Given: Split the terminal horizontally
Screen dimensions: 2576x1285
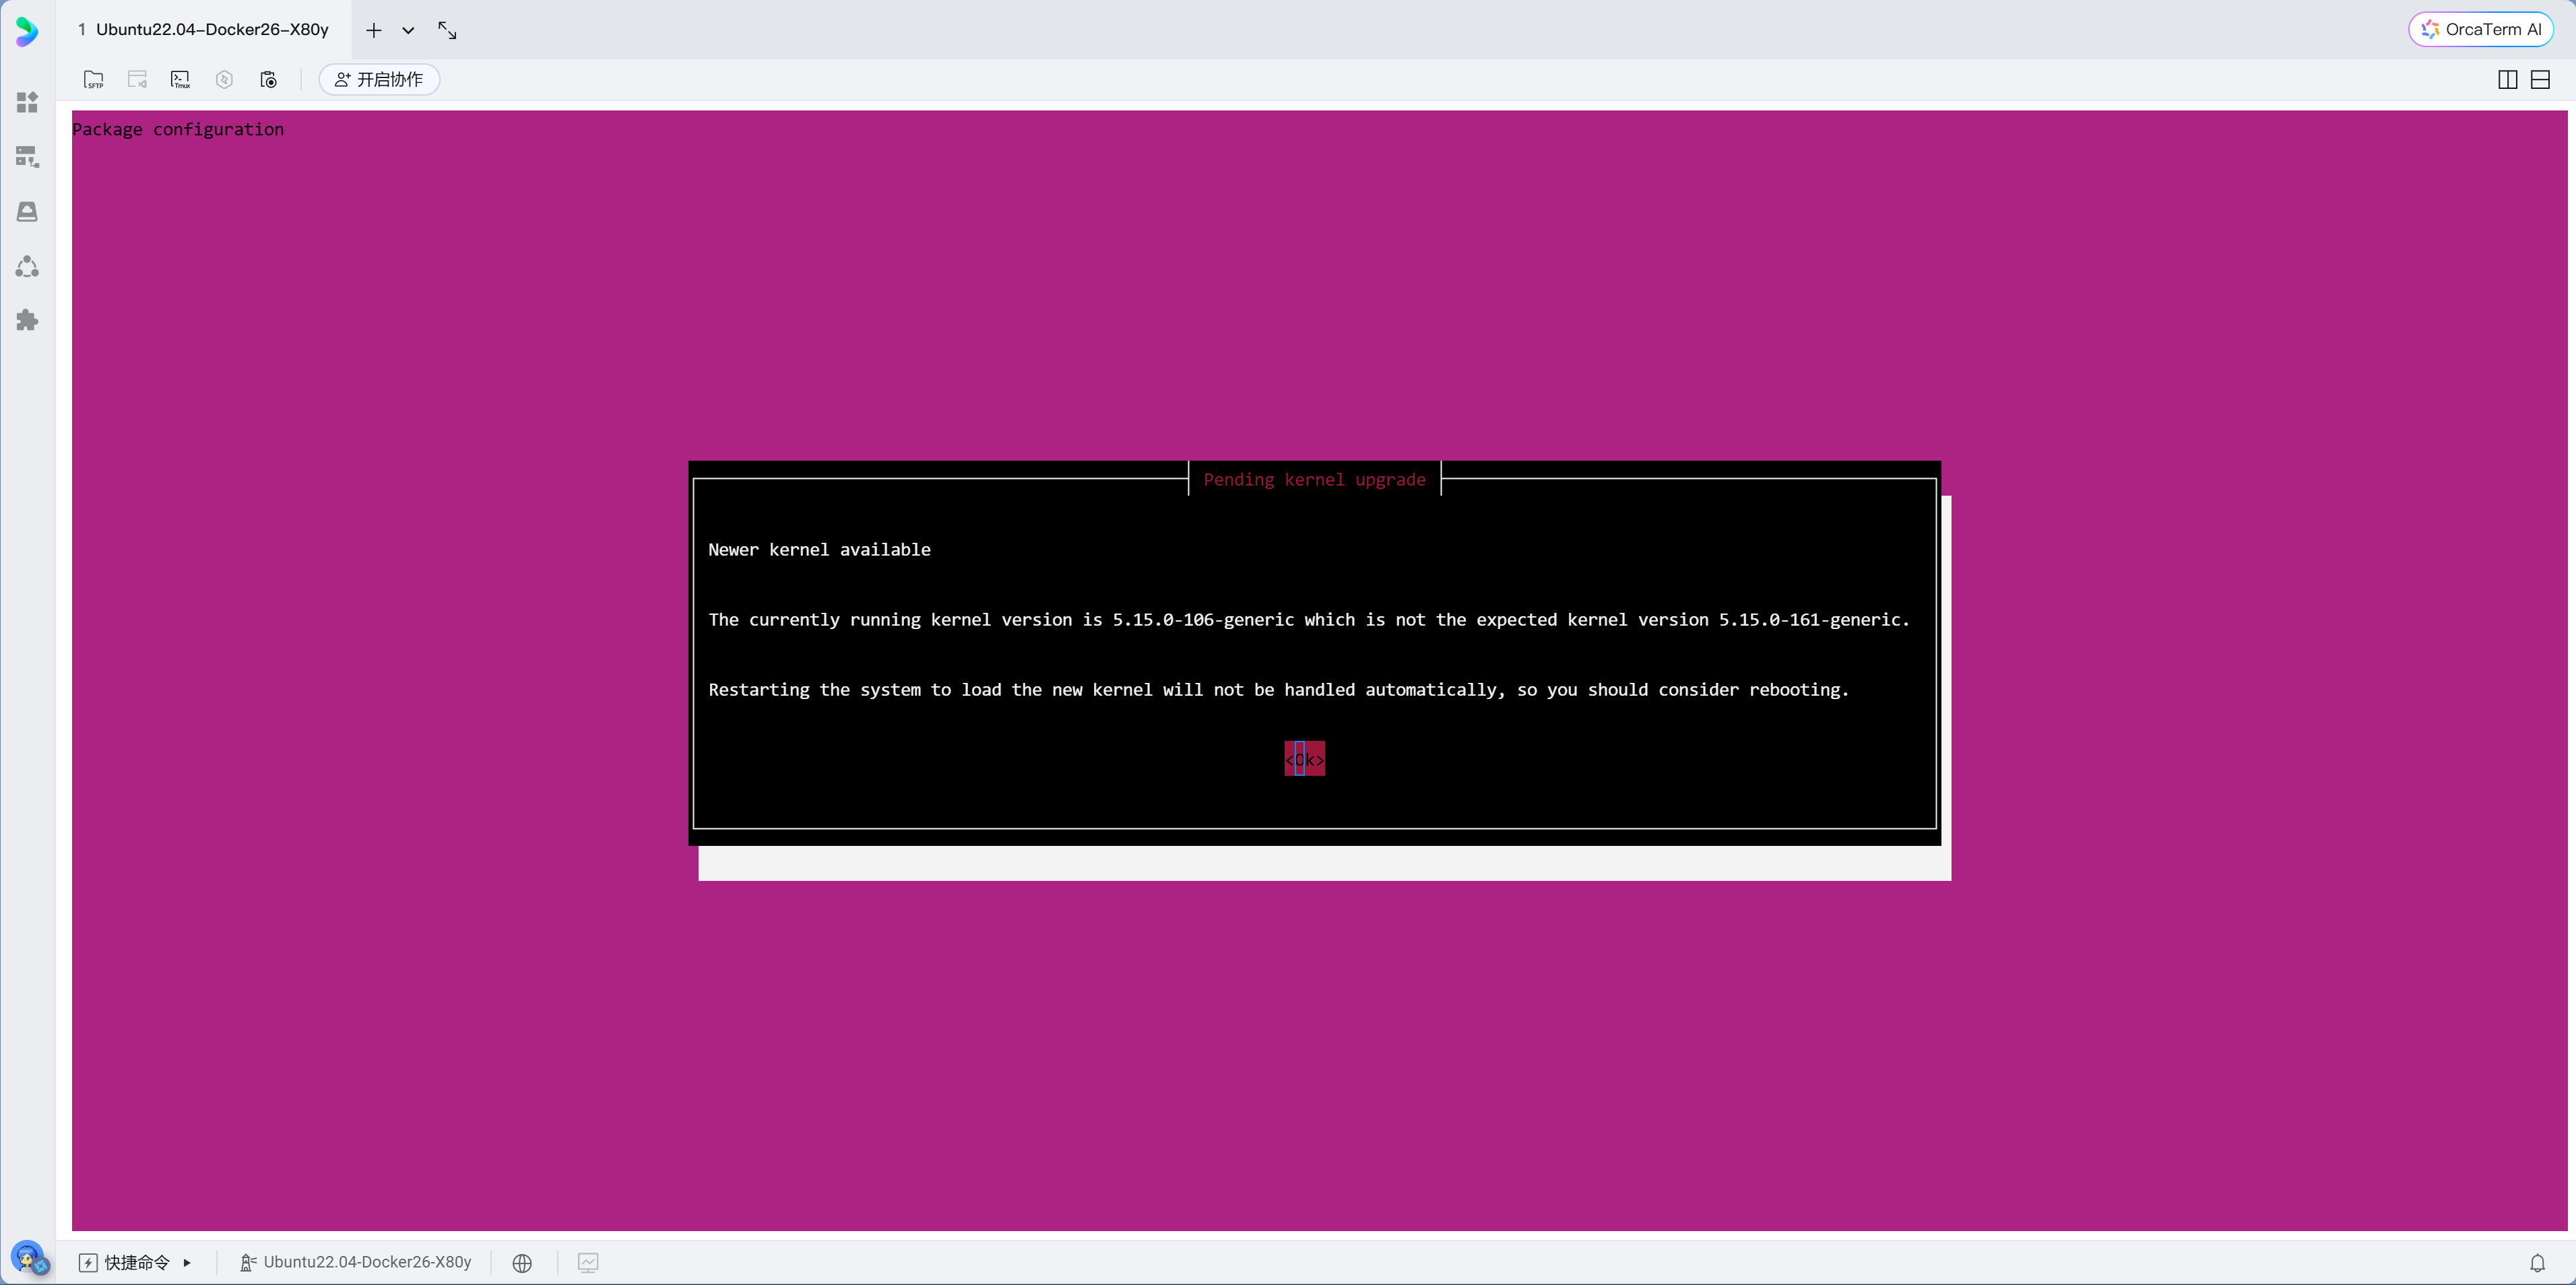Looking at the screenshot, I should [2541, 79].
